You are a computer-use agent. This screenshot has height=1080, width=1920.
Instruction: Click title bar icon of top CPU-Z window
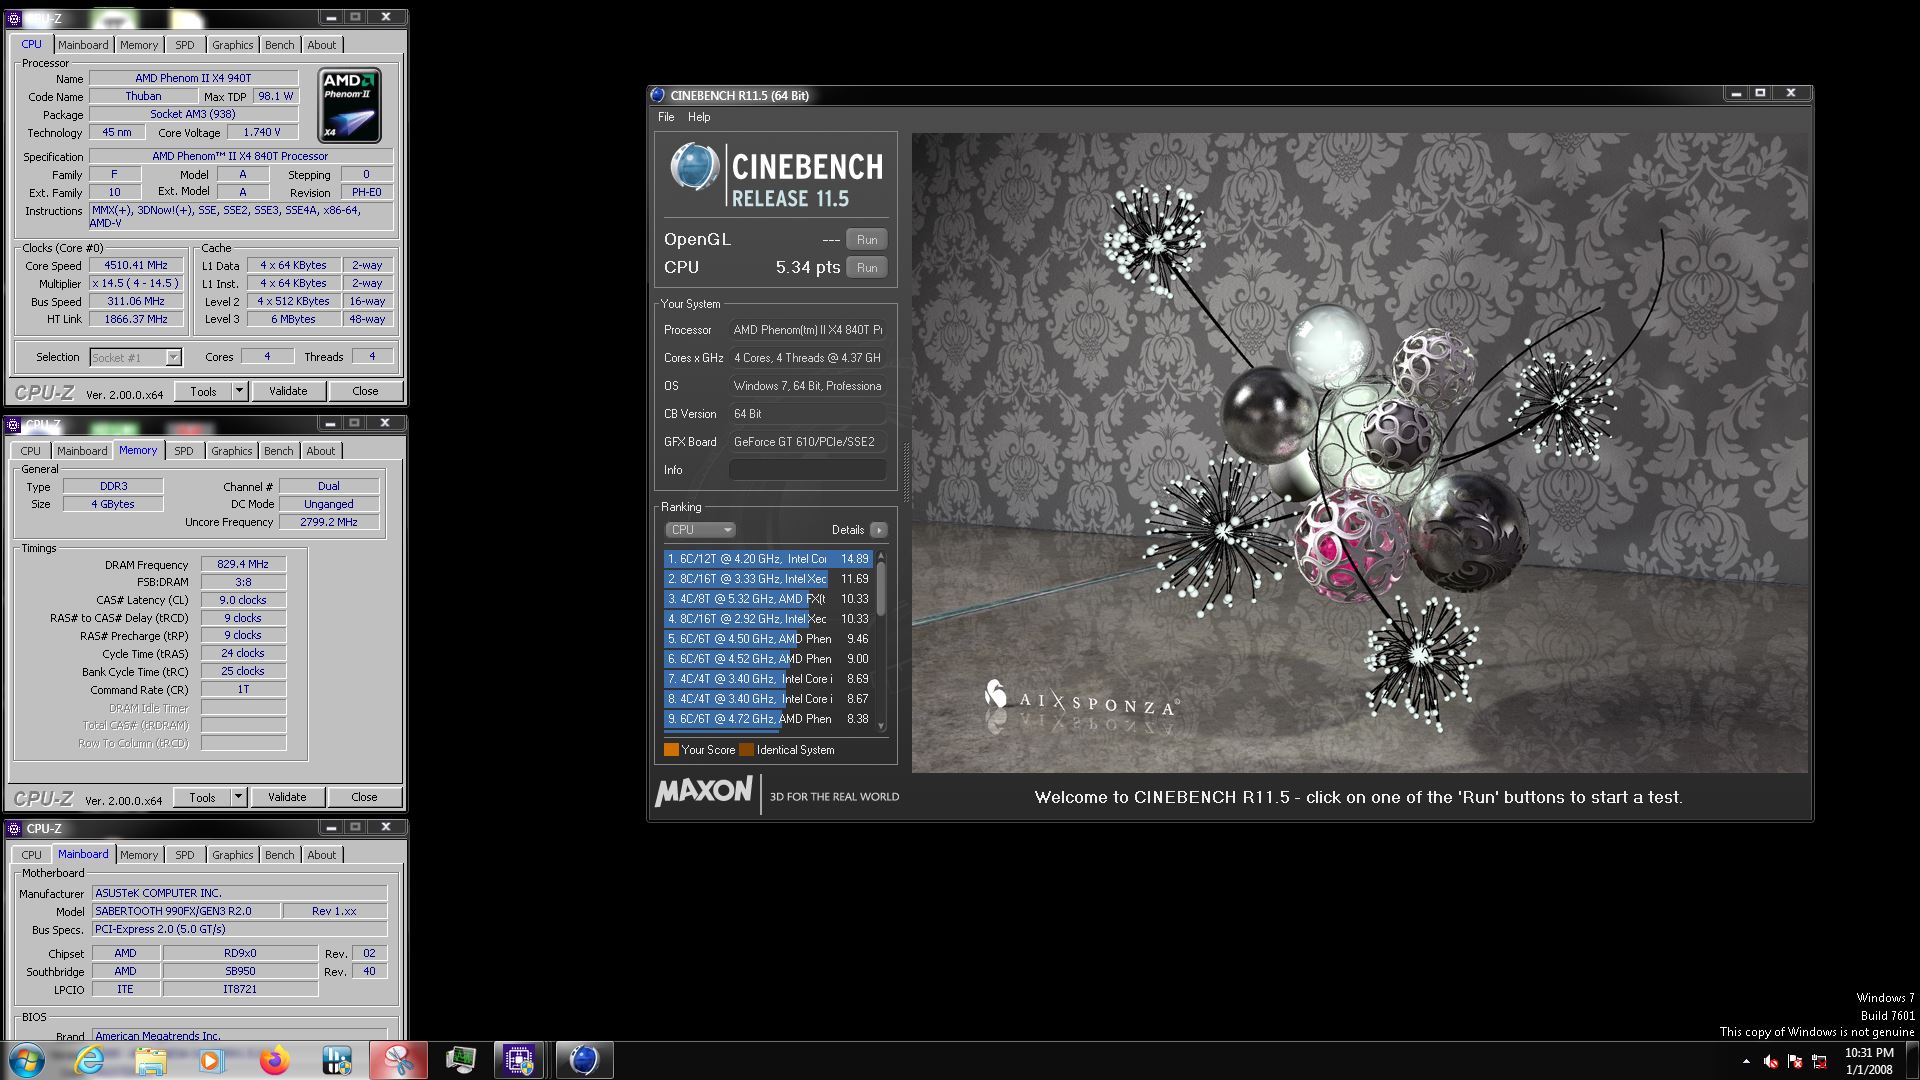[x=14, y=18]
